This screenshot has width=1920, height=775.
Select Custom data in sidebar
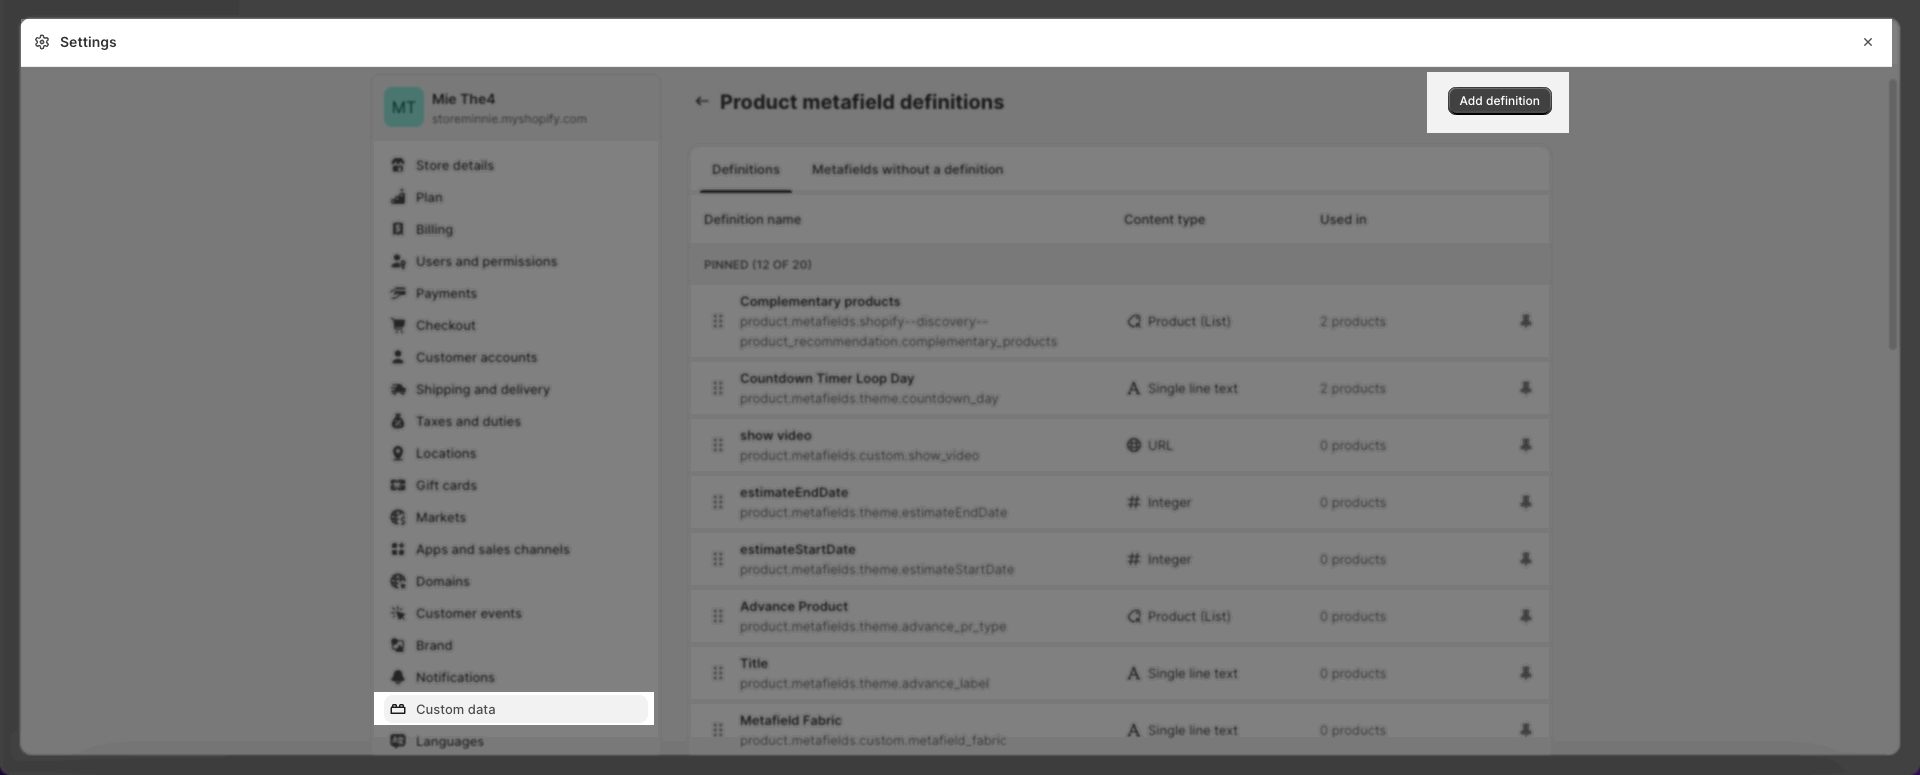pyautogui.click(x=516, y=709)
